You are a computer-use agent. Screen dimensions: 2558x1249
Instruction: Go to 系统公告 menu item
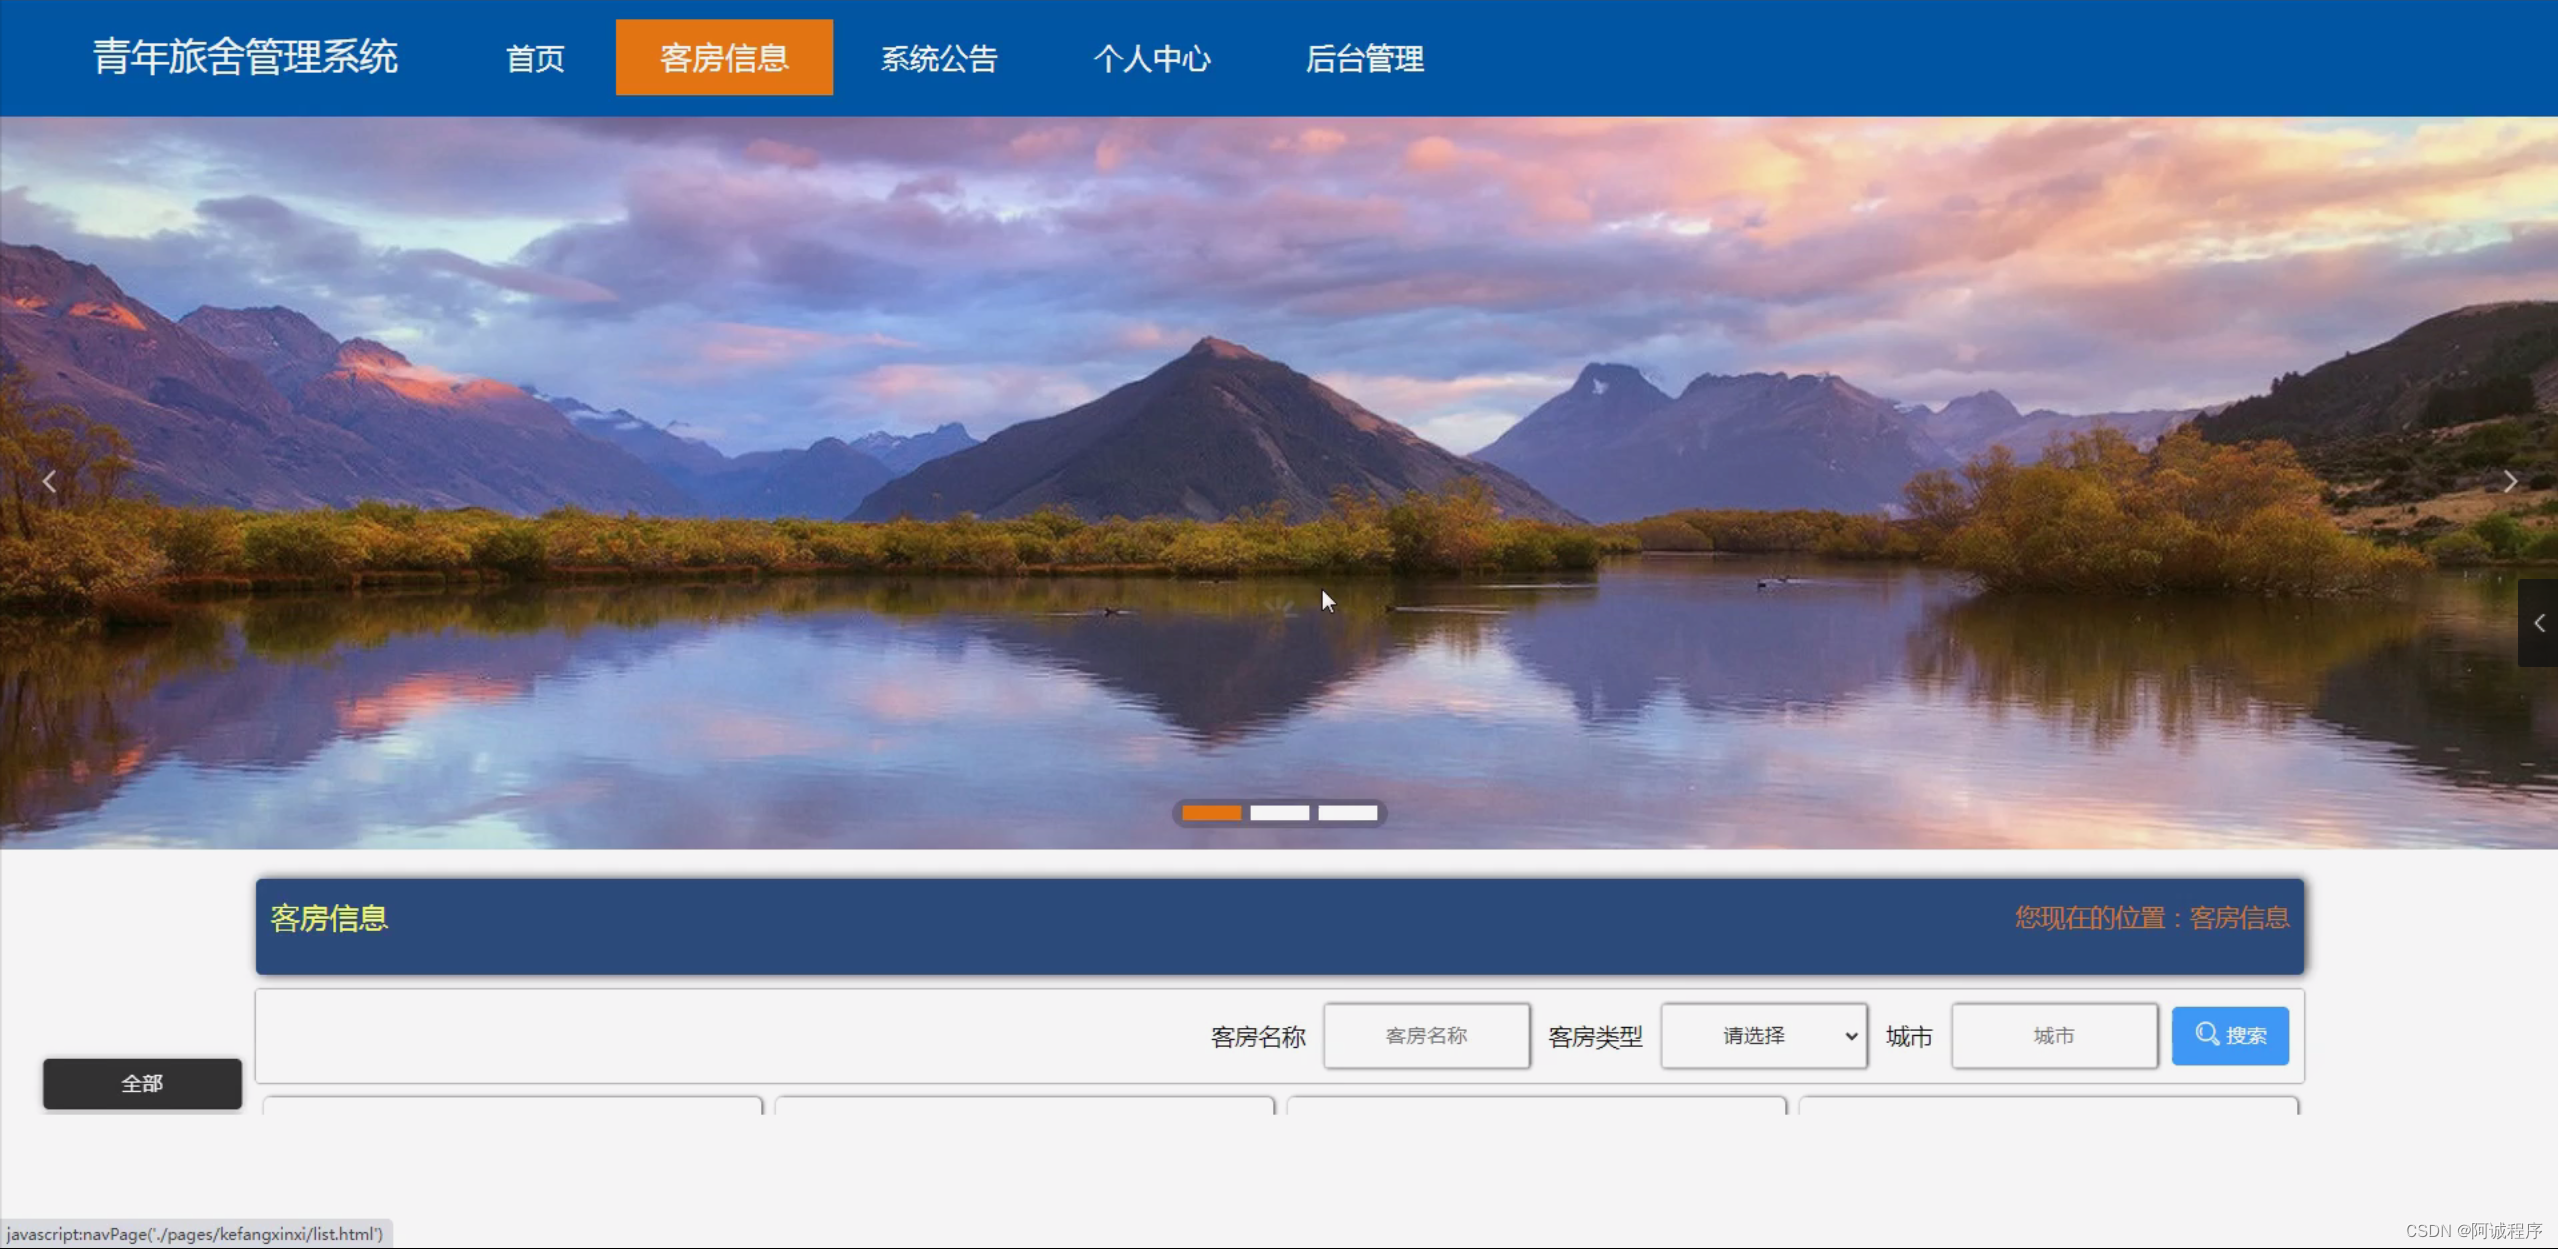939,58
